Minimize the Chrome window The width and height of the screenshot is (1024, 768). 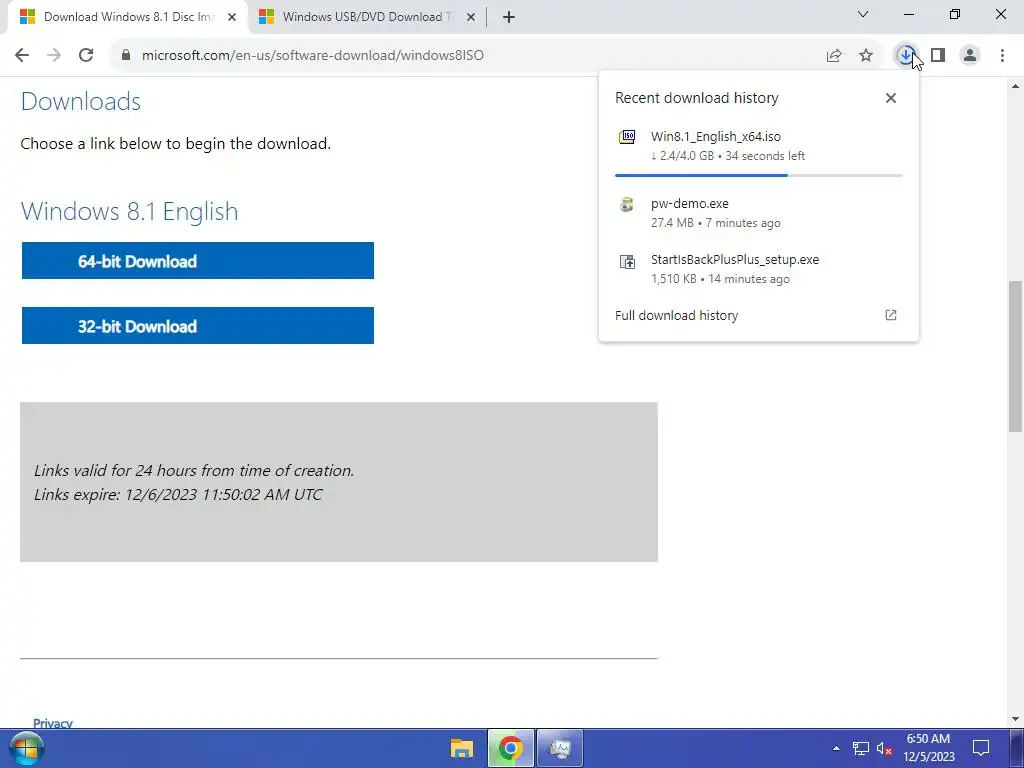coord(909,14)
